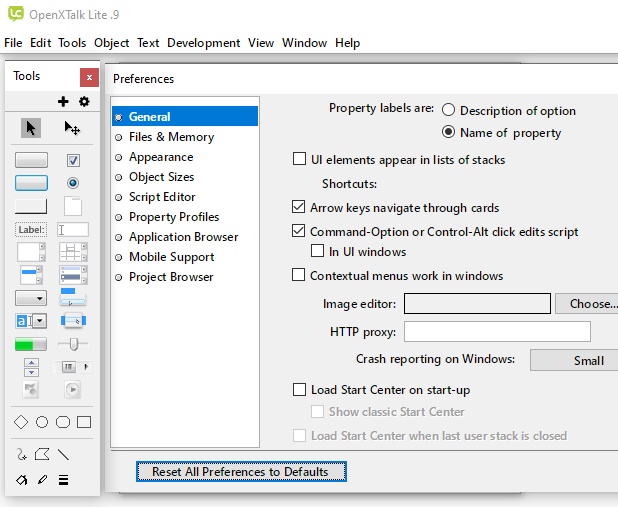Check Show classic Start Center
The height and width of the screenshot is (507, 618).
pyautogui.click(x=317, y=412)
